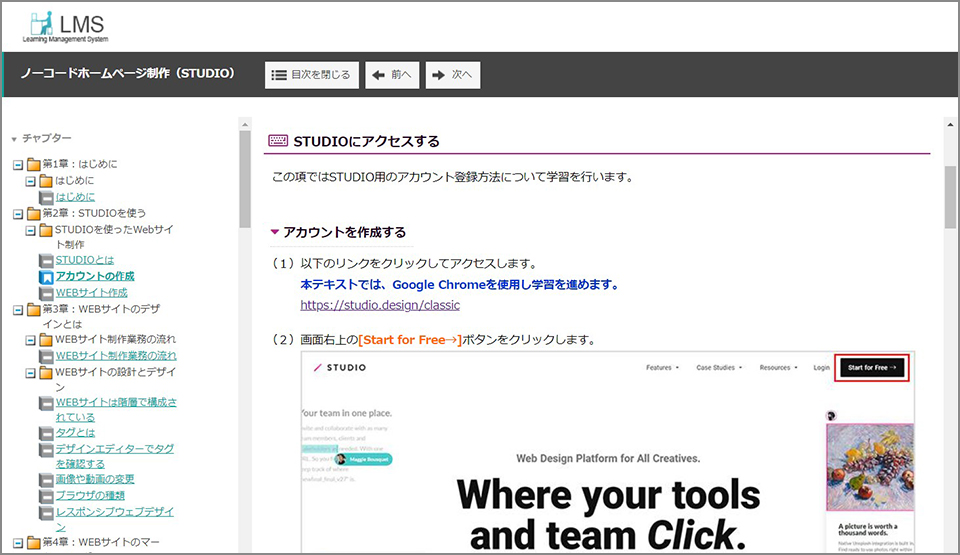Click the 第1章:はじめに chapter label
Viewport: 960px width, 555px height.
80,164
